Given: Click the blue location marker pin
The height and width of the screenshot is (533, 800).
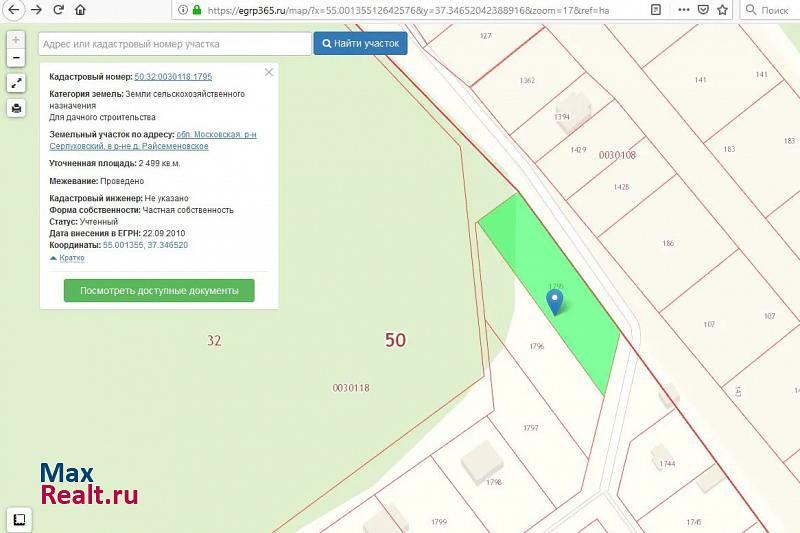Looking at the screenshot, I should click(555, 301).
